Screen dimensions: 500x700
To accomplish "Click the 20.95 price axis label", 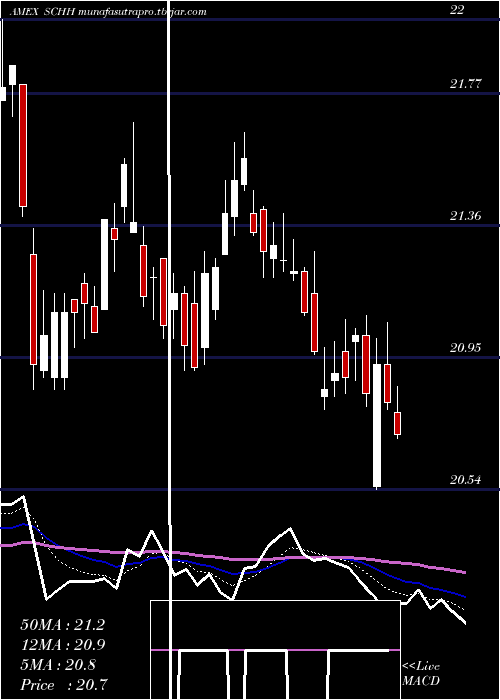I will (466, 347).
